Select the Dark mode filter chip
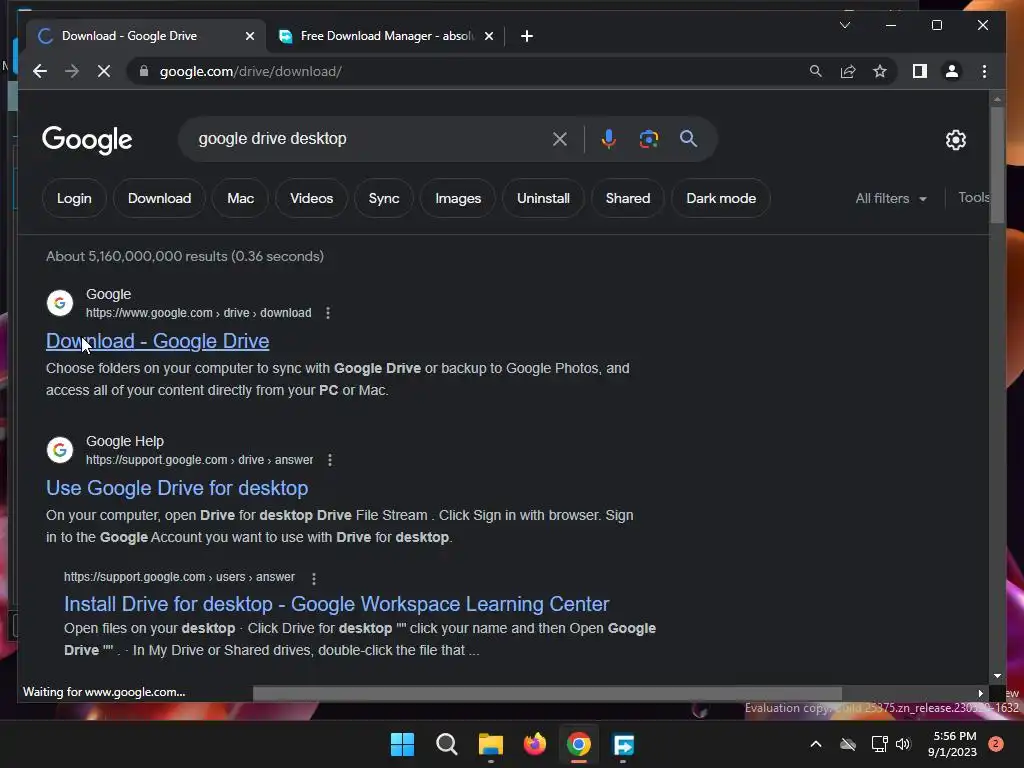 coord(721,198)
